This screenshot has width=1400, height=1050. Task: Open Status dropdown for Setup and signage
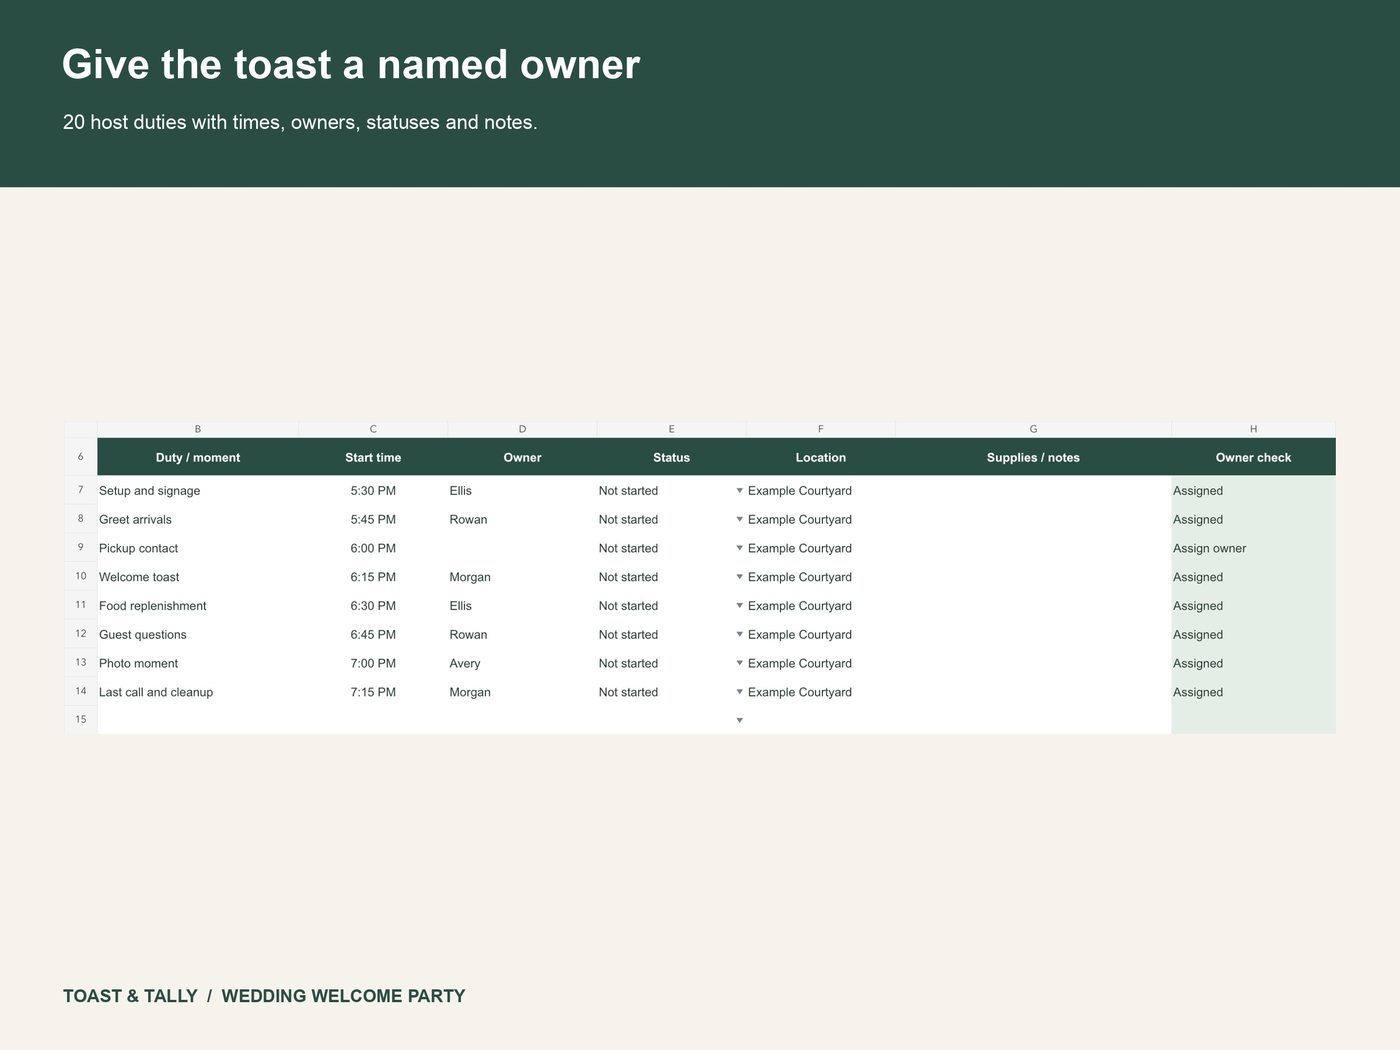click(x=740, y=491)
